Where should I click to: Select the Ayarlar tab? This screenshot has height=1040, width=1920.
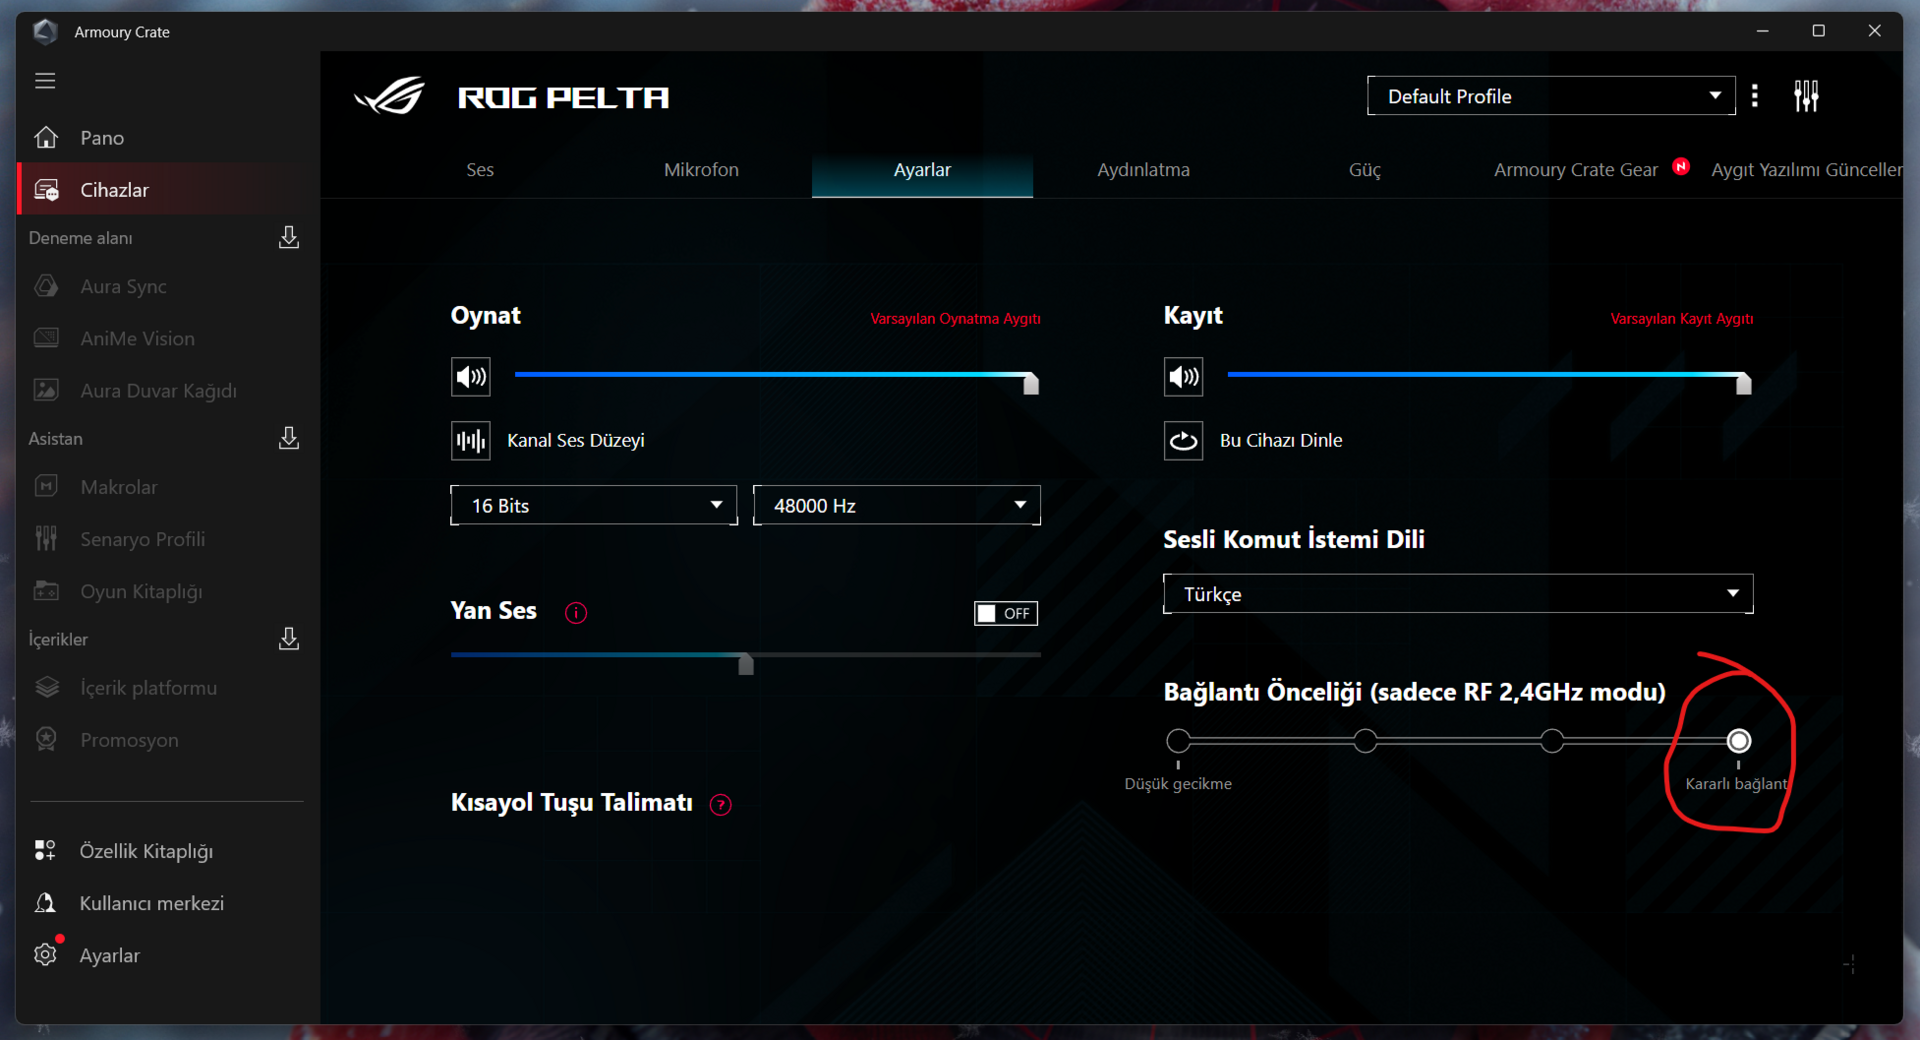click(922, 170)
